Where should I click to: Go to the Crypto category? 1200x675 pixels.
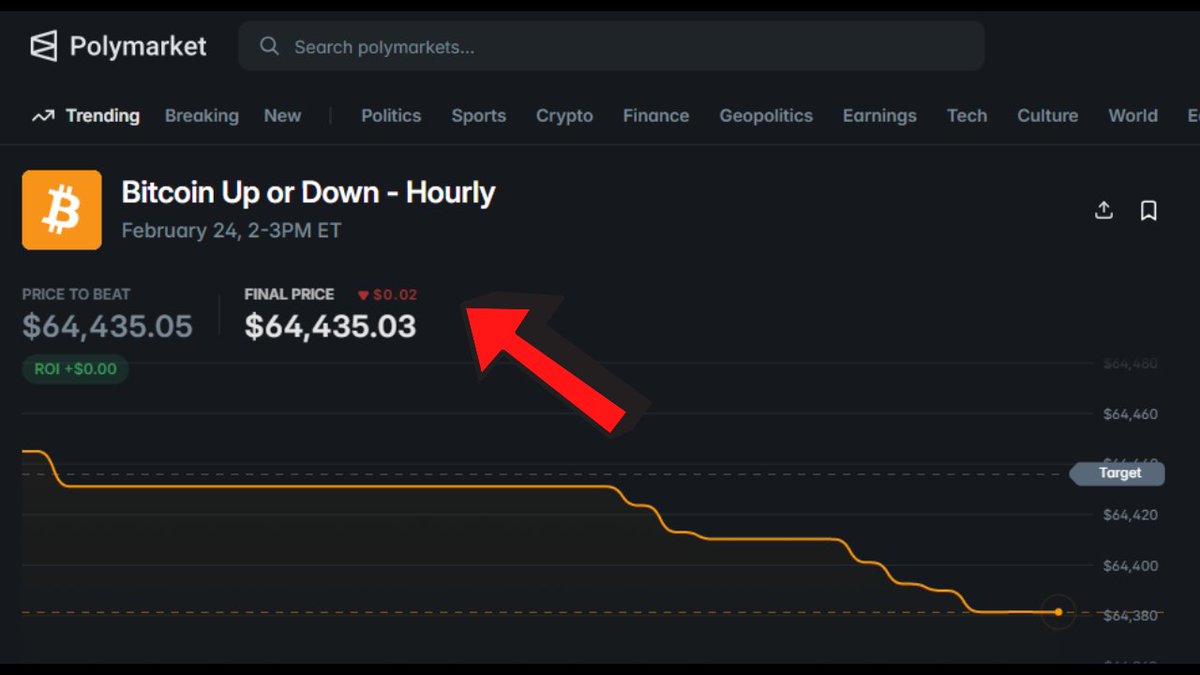coord(564,116)
